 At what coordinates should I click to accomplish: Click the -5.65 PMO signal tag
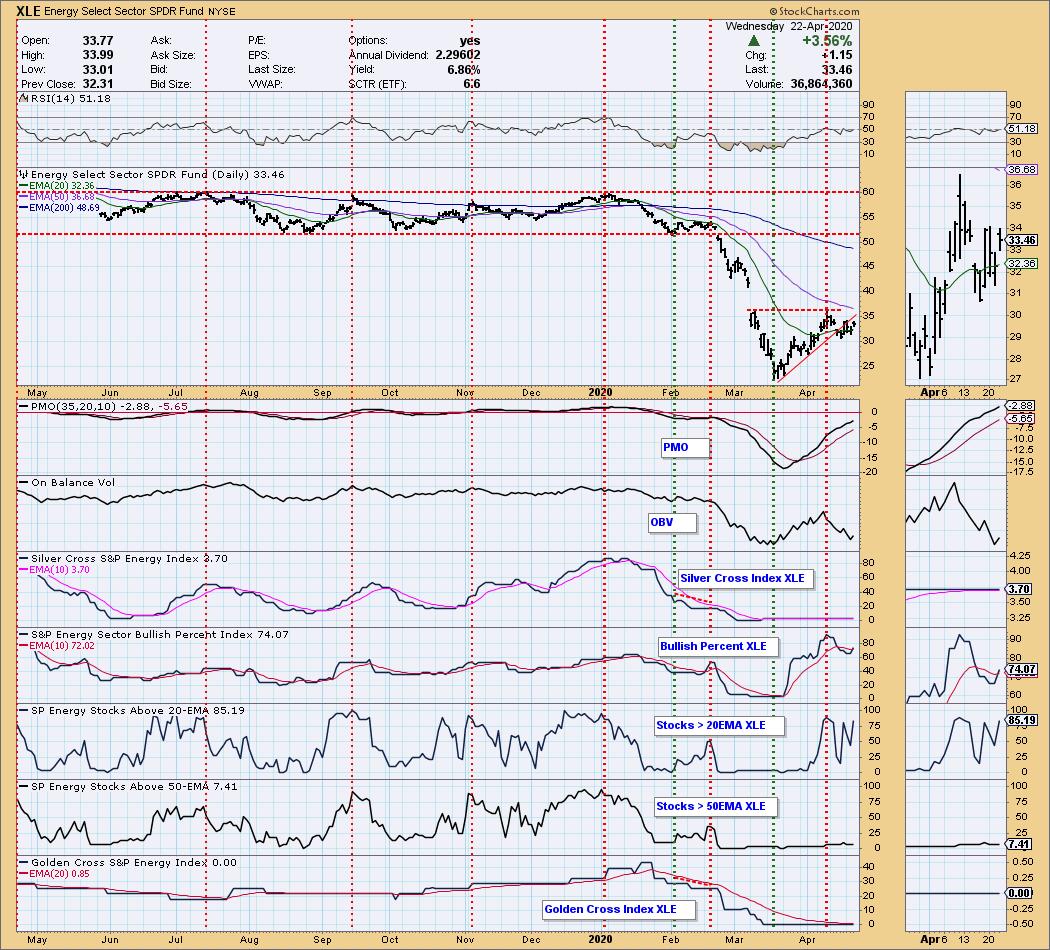click(x=1021, y=418)
